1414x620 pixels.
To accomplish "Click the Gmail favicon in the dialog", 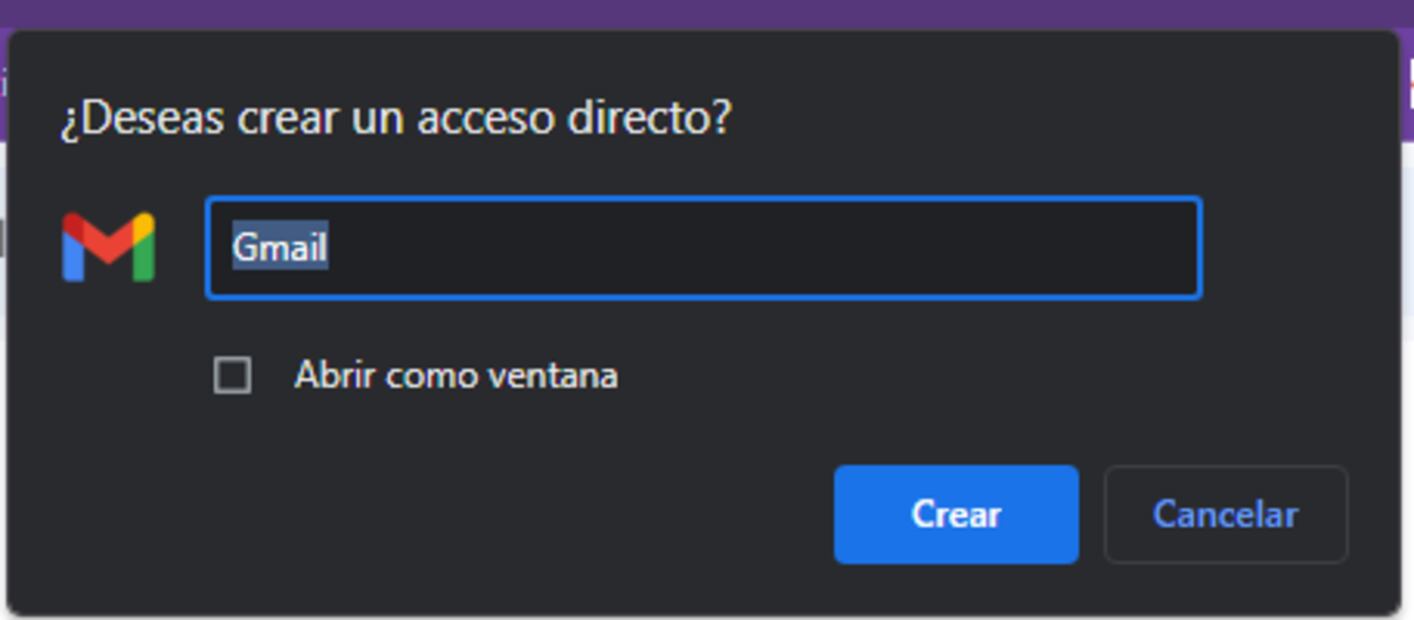I will [108, 247].
